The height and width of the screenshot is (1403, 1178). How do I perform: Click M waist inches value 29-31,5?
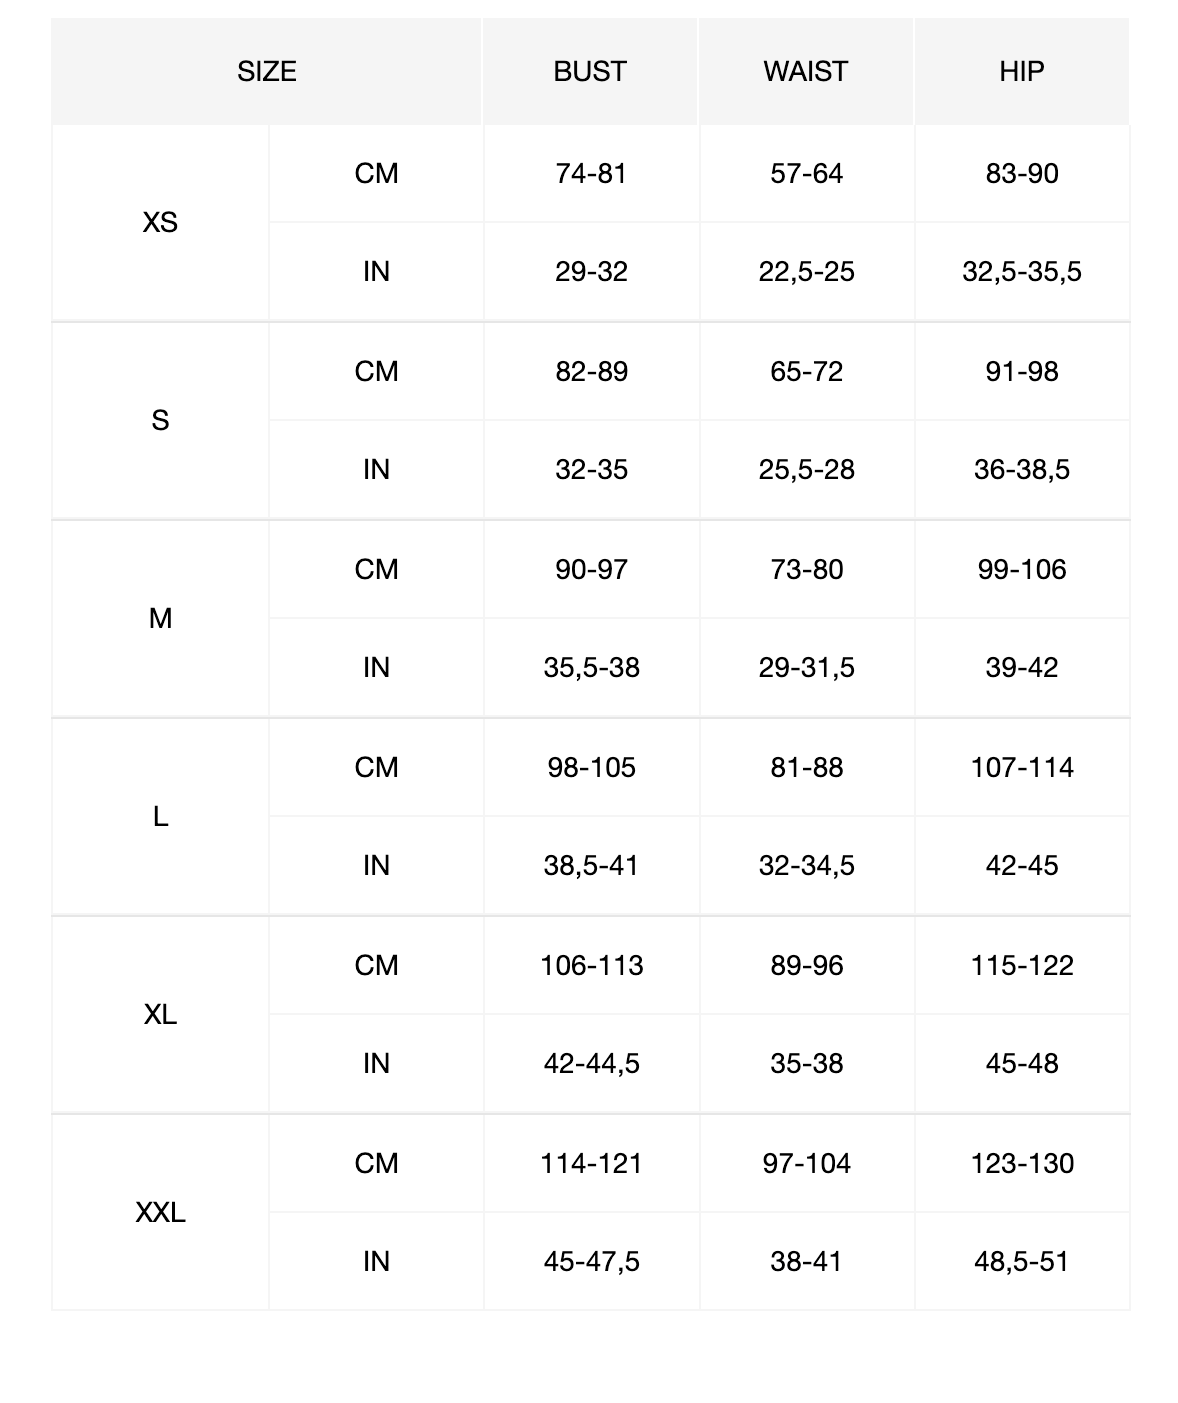click(x=807, y=668)
